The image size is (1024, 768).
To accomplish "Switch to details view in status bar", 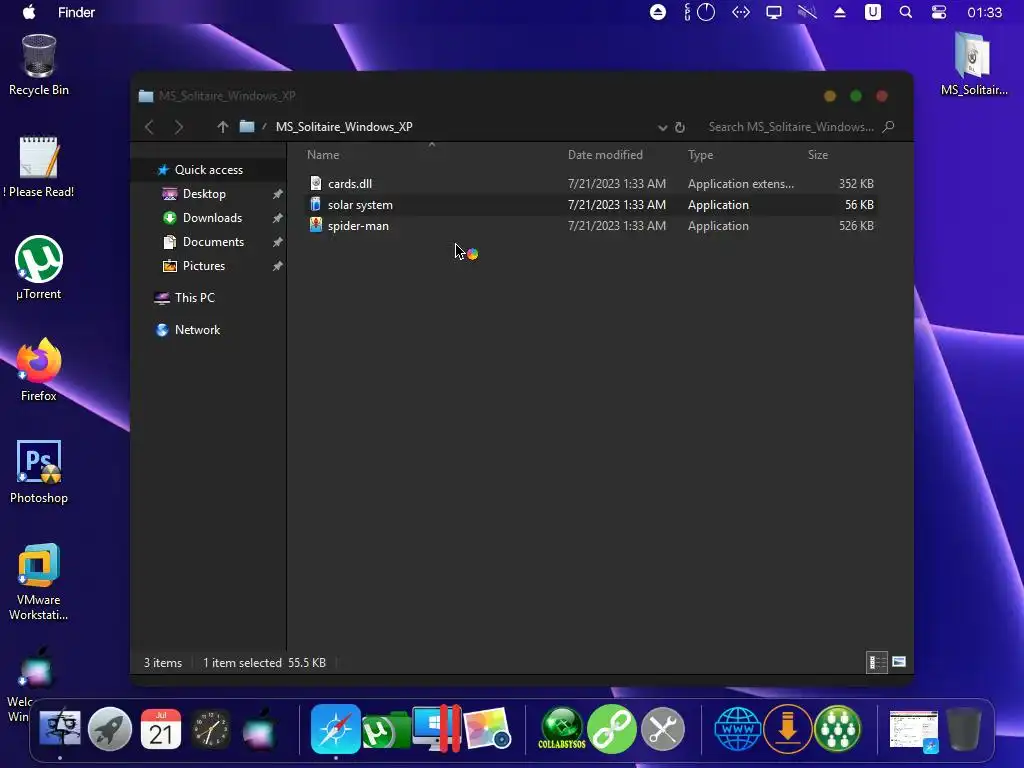I will 876,662.
